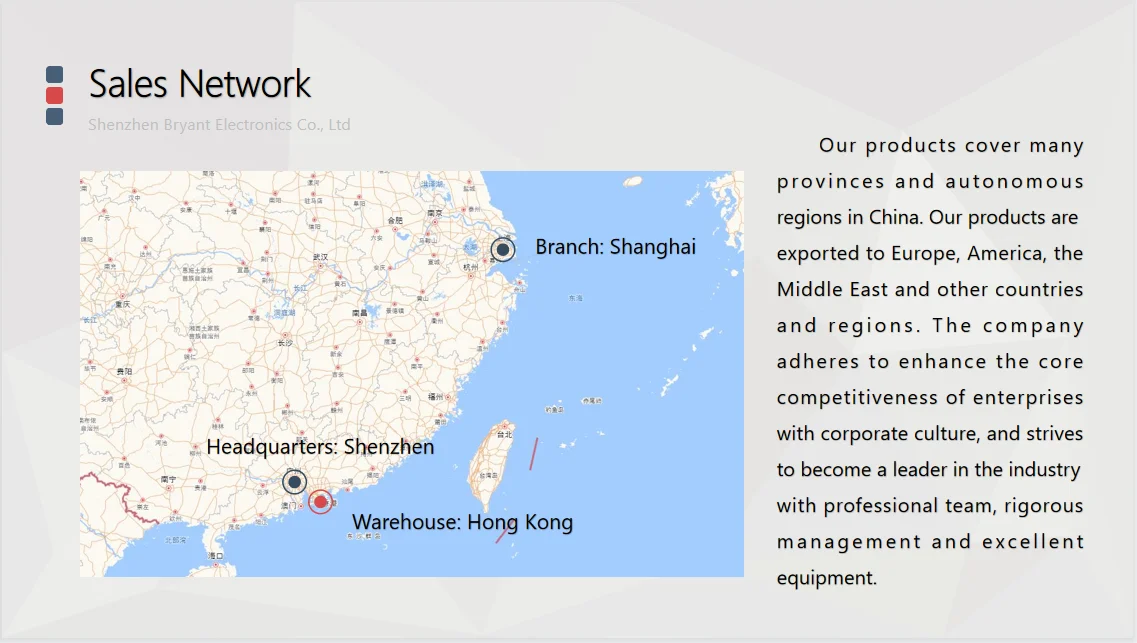This screenshot has height=643, width=1137.
Task: Click the text 'Middle East and other countries'
Action: [930, 289]
